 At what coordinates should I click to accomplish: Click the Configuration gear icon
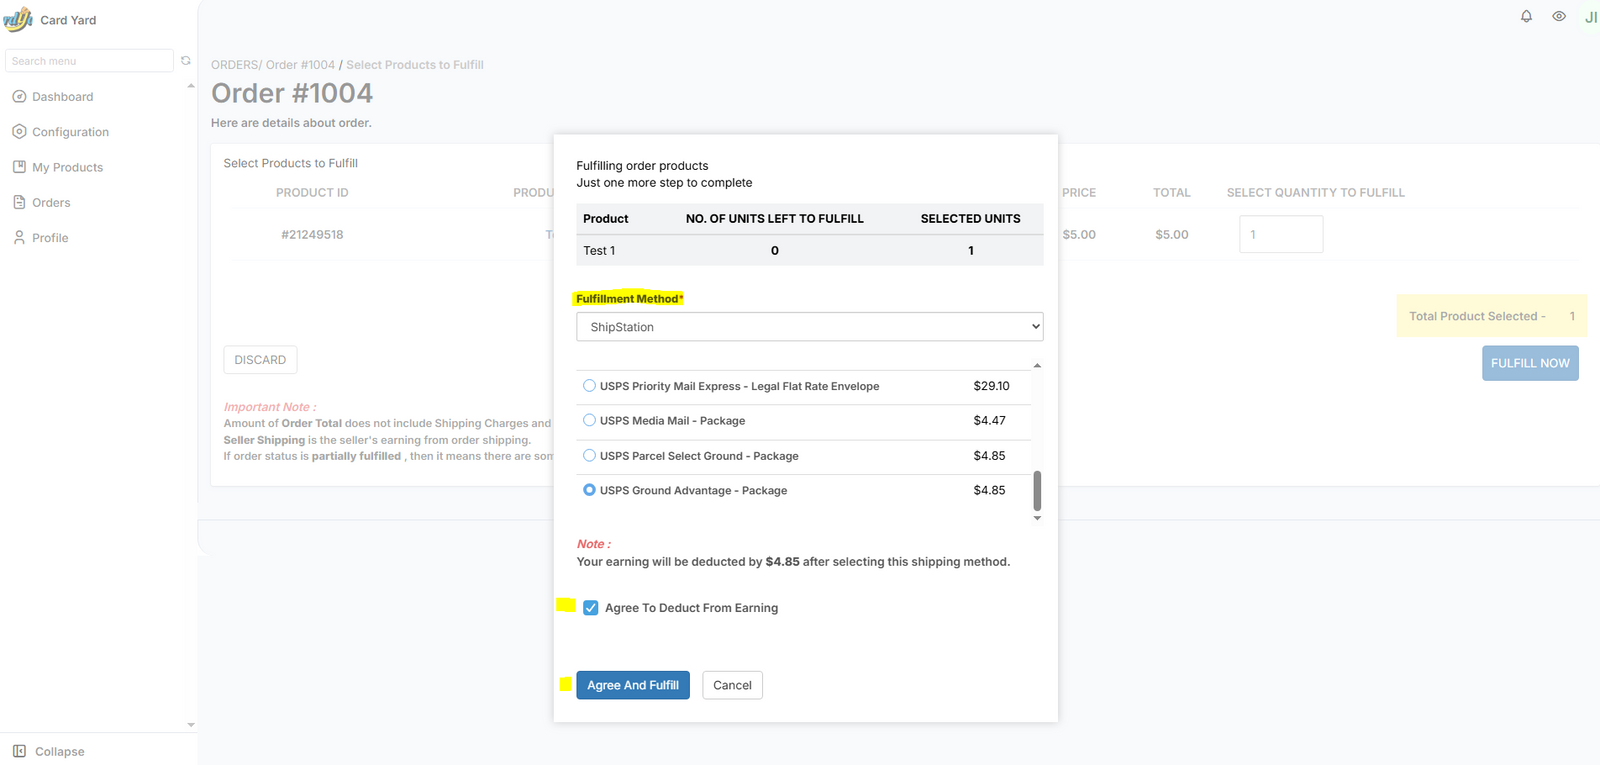19,132
